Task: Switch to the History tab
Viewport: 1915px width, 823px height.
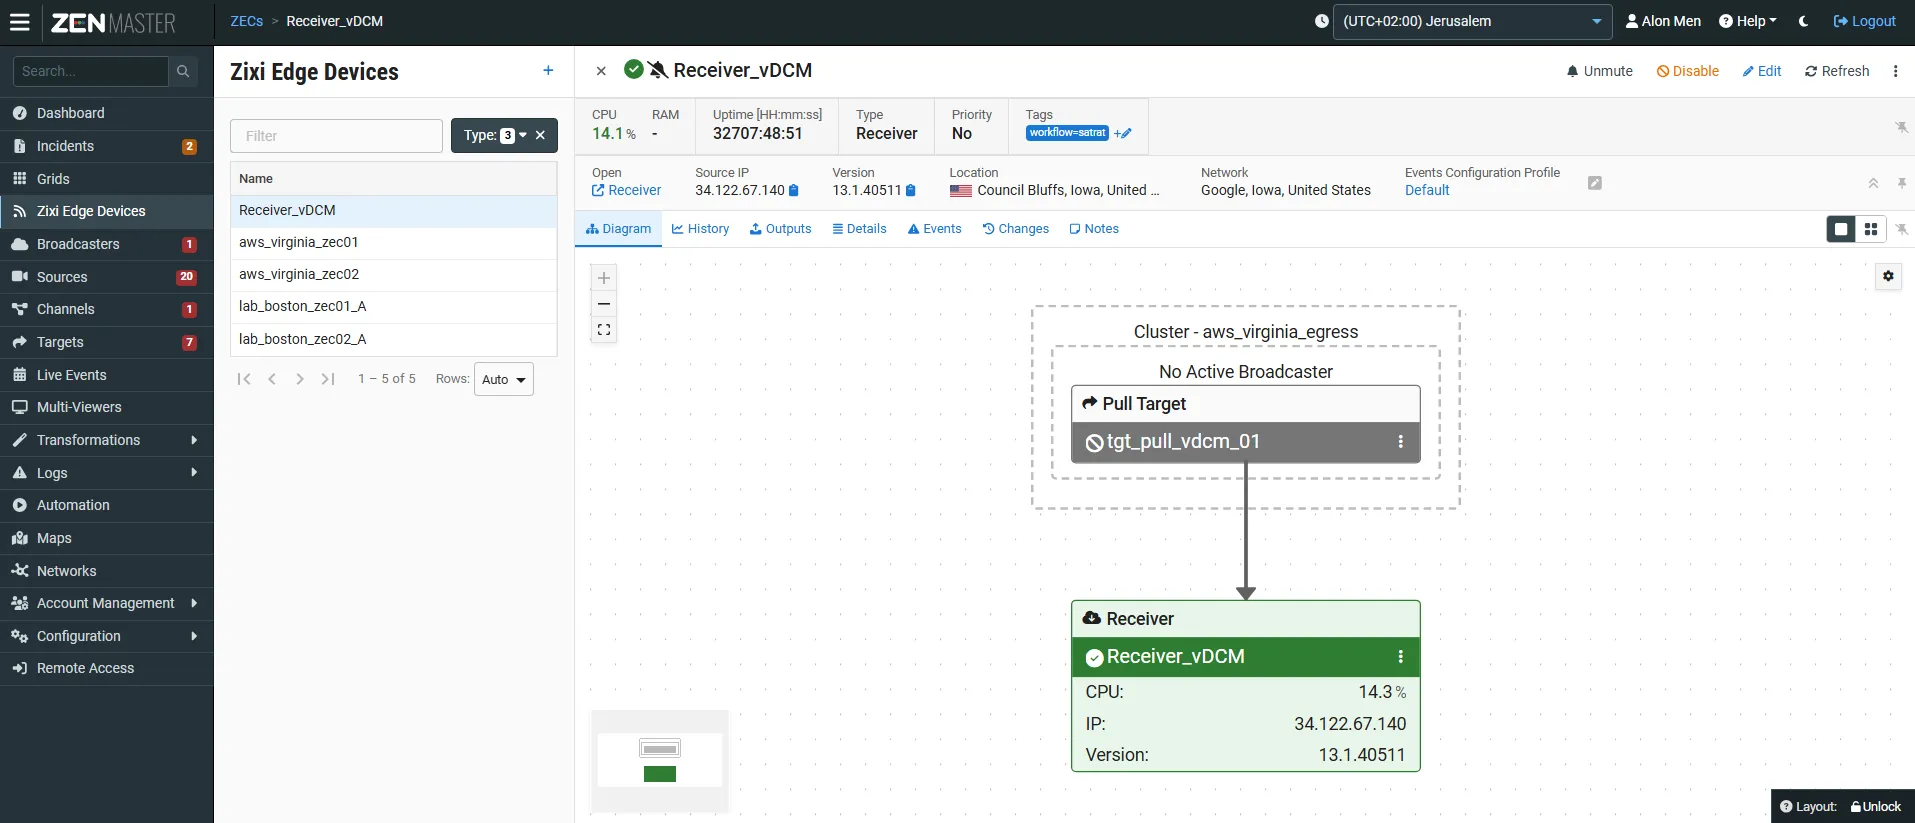Action: 700,229
